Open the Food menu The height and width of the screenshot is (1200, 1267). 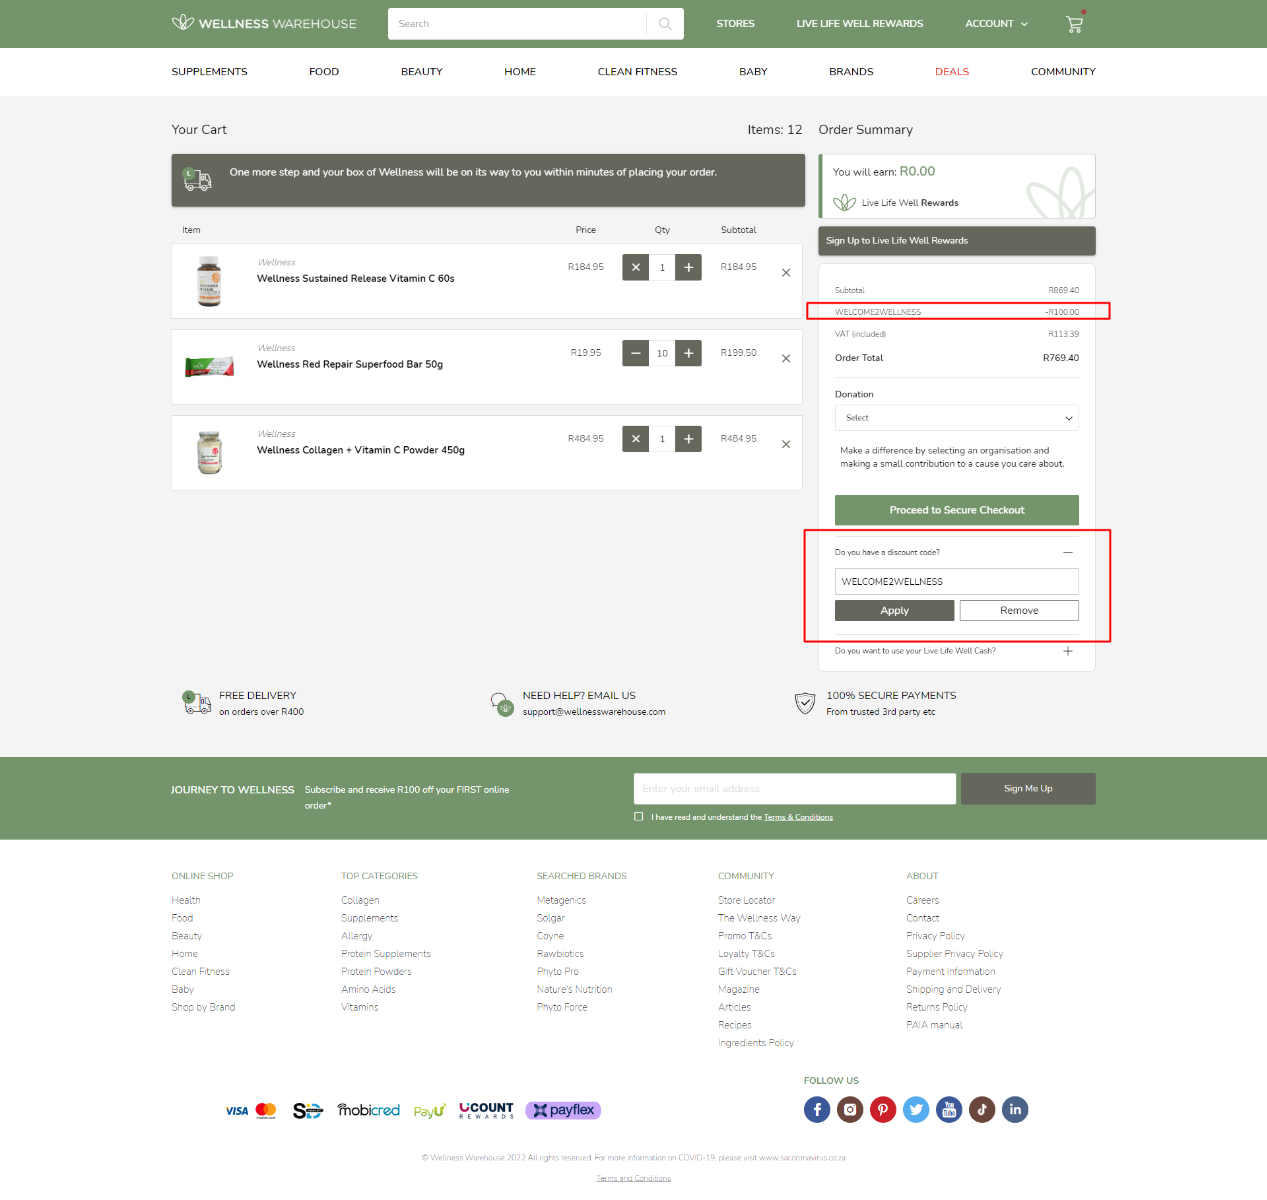tap(324, 72)
